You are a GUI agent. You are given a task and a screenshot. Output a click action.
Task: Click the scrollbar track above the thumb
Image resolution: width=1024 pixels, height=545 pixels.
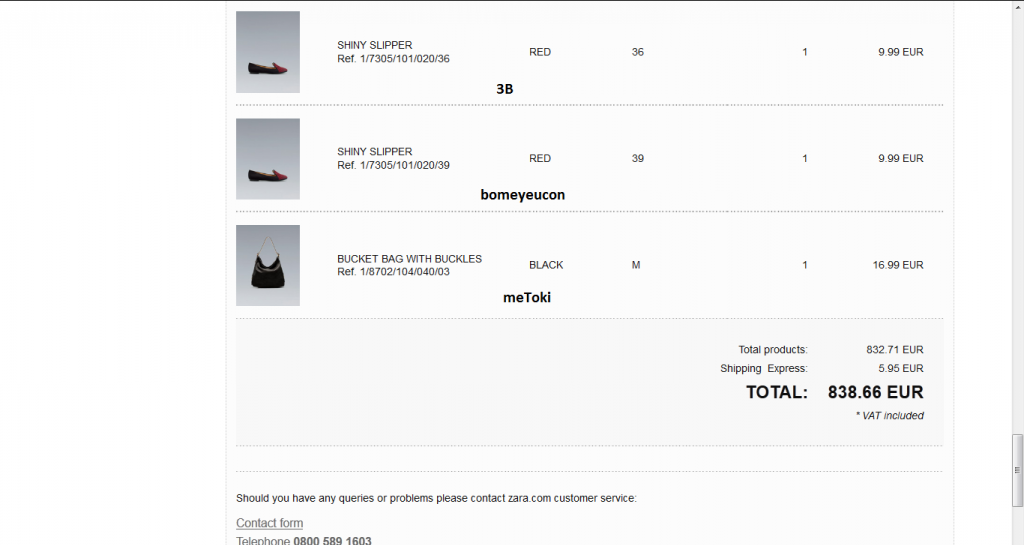1017,215
